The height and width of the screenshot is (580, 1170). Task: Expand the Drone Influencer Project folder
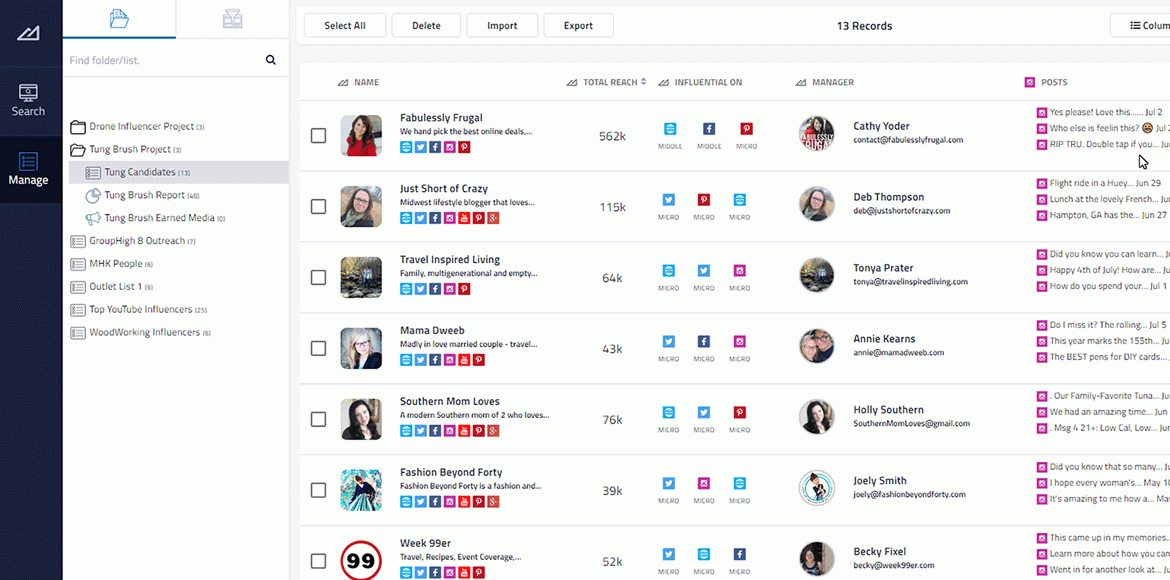pyautogui.click(x=78, y=127)
